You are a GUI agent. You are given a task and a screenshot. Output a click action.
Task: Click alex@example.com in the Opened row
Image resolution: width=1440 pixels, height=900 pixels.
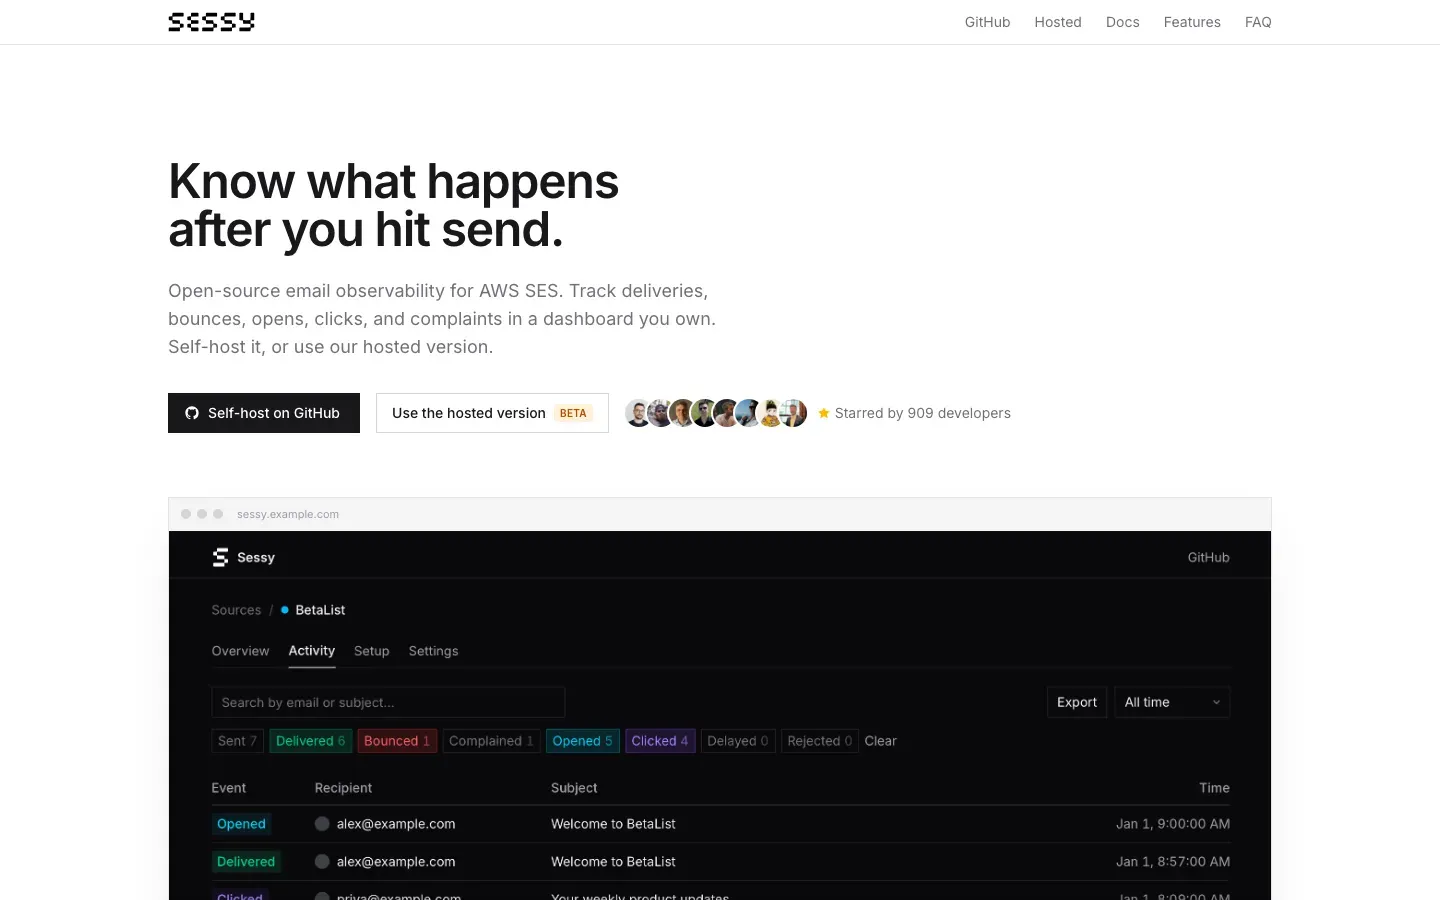click(396, 824)
